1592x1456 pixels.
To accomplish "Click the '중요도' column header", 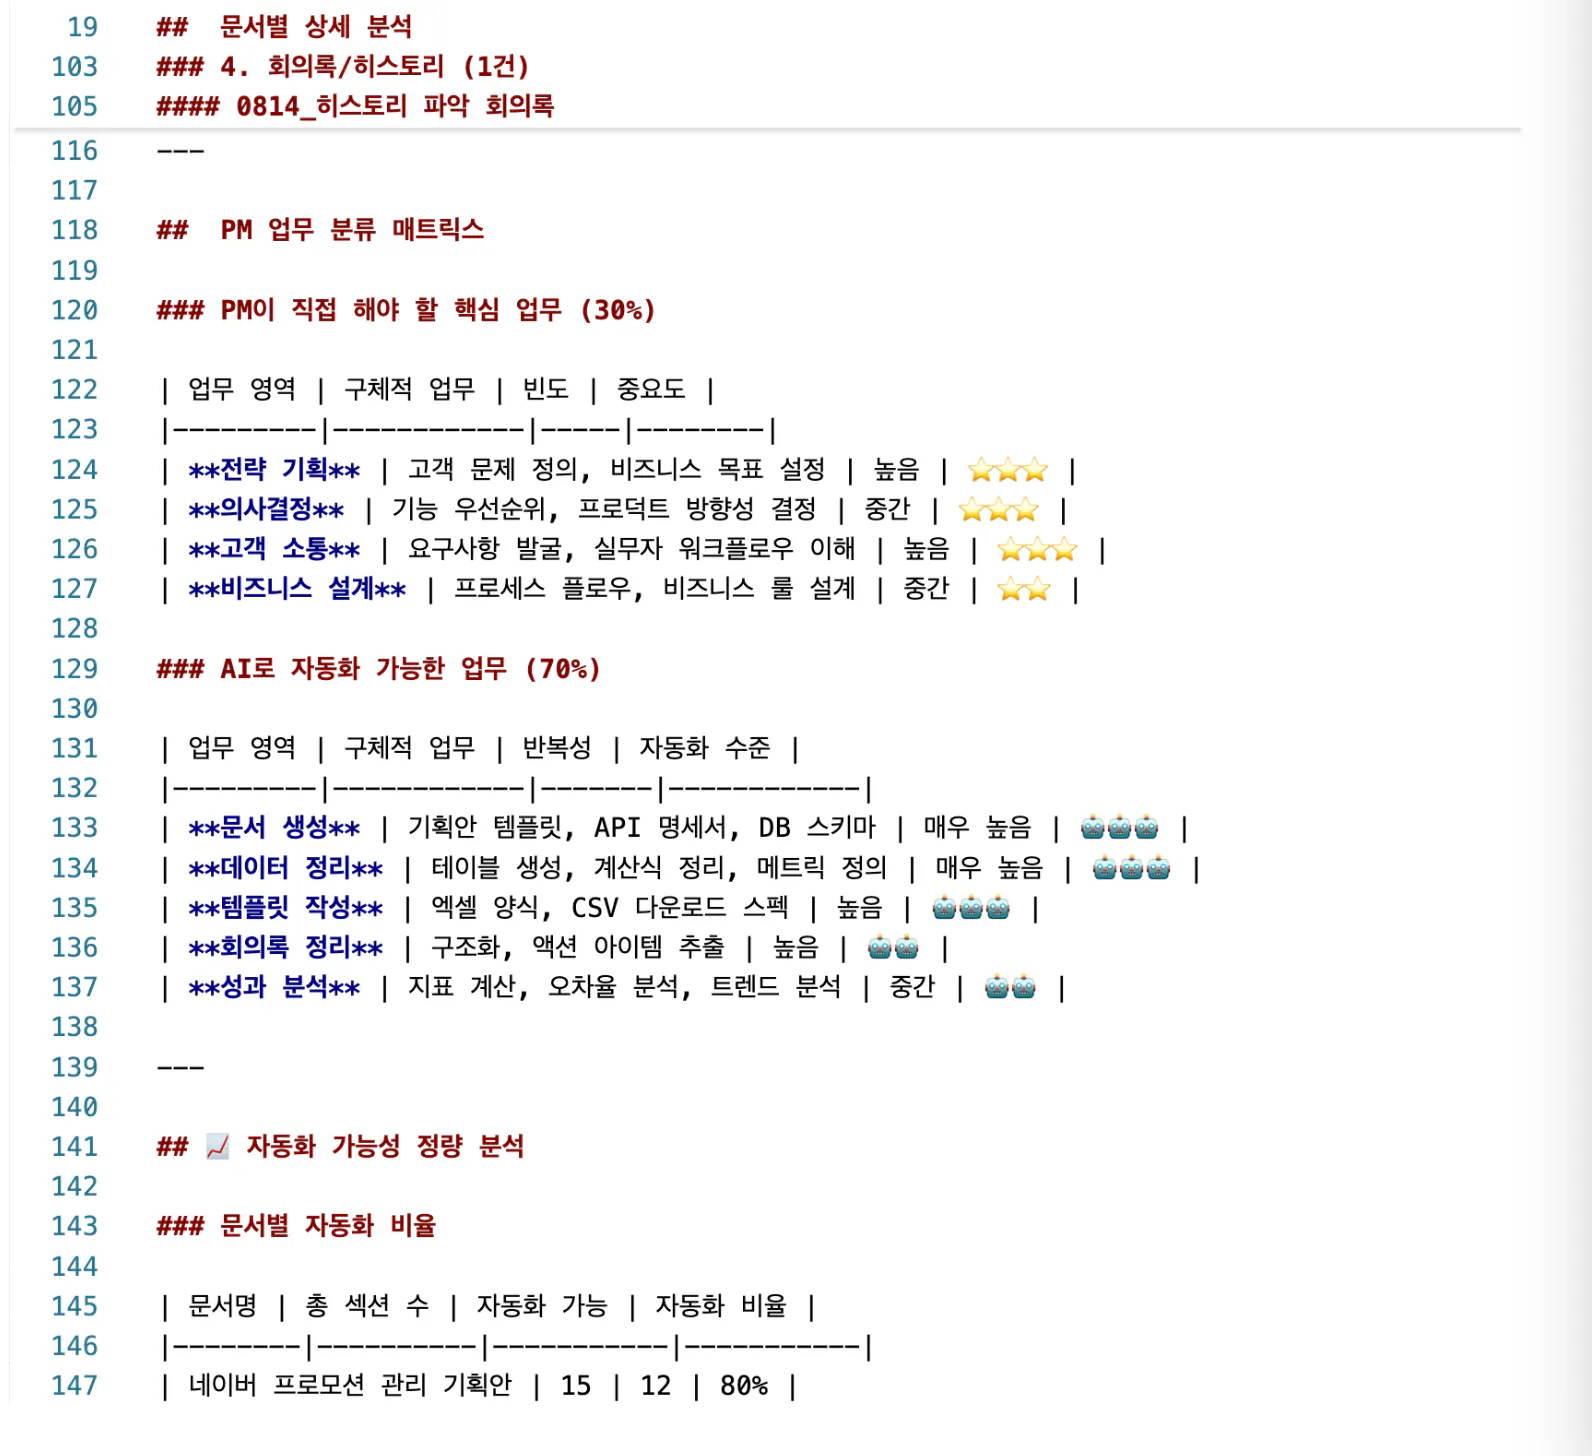I will 651,389.
